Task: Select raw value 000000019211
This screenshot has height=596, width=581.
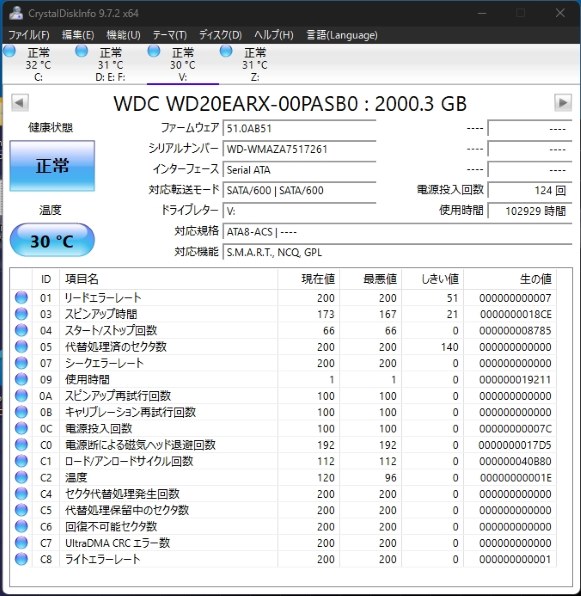Action: [x=515, y=379]
